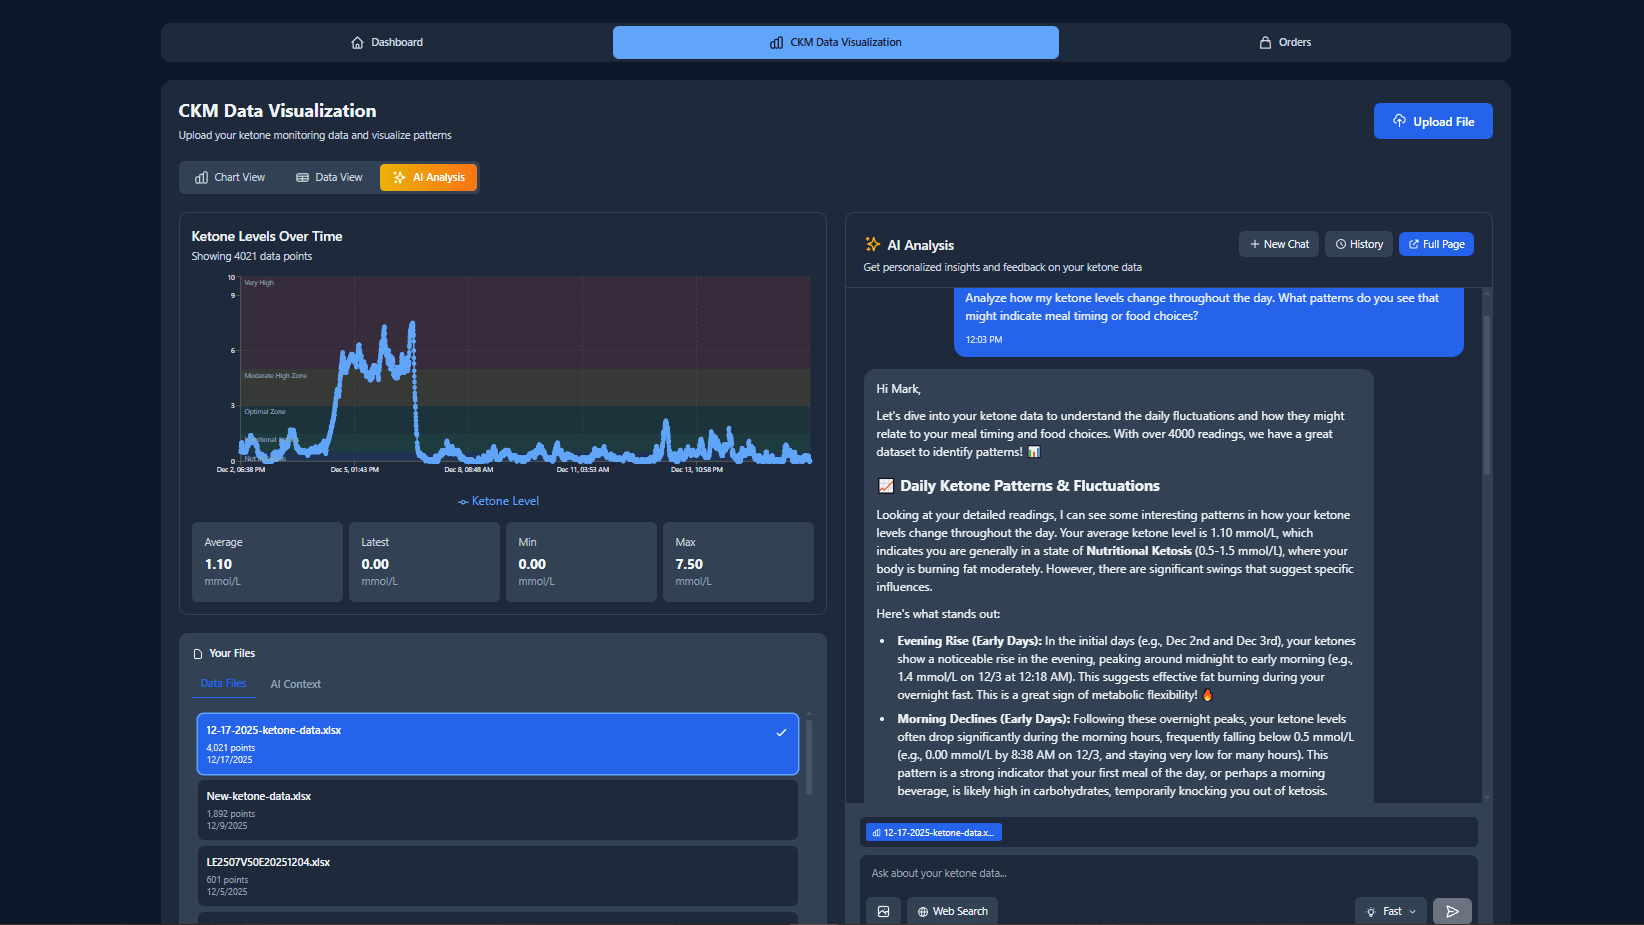Open the AI Context tab
Viewport: 1644px width, 925px height.
295,684
